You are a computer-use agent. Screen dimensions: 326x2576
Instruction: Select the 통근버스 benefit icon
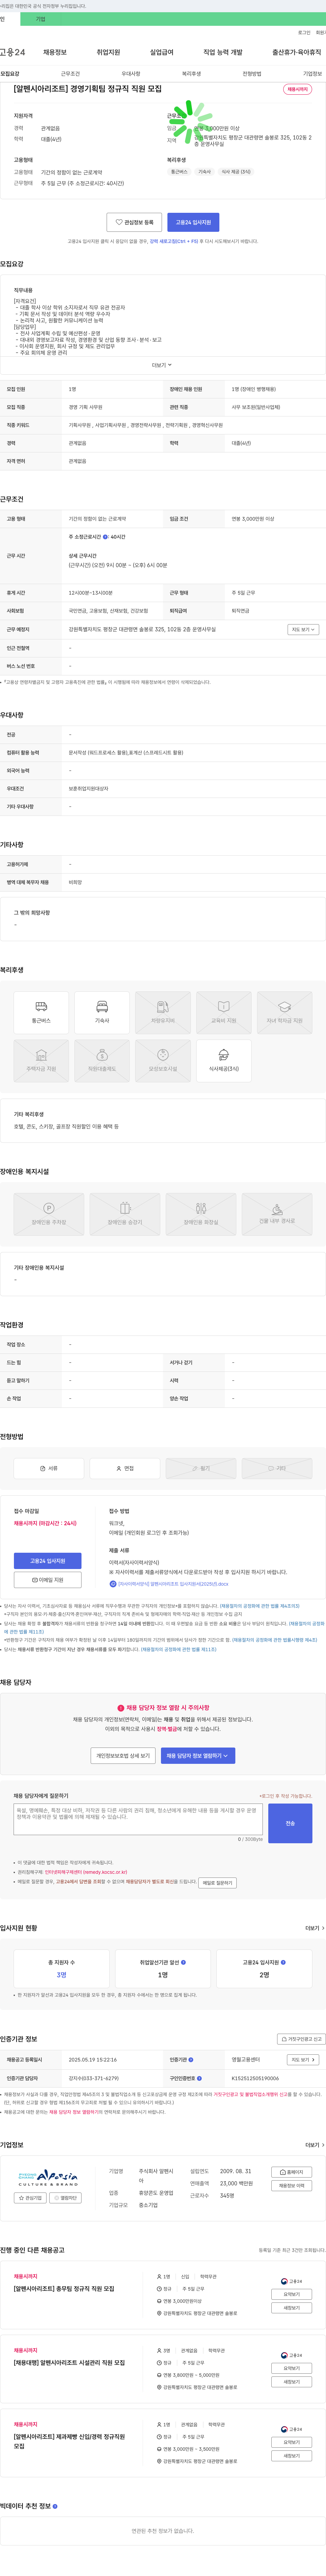click(41, 1013)
